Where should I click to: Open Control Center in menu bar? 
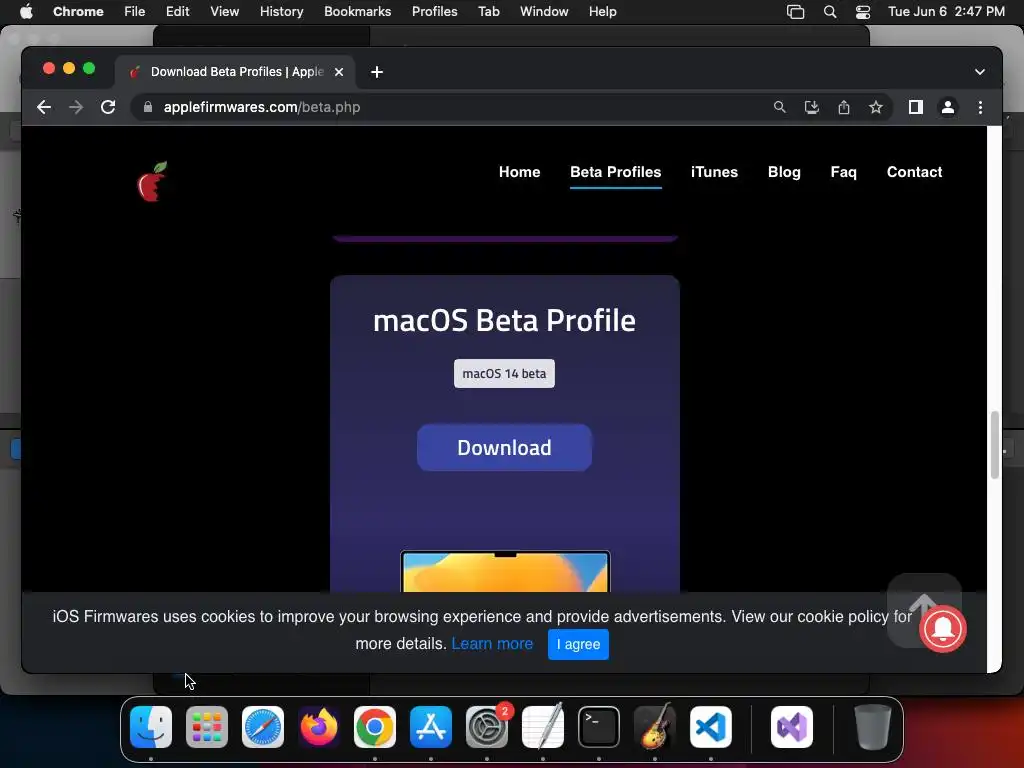coord(863,12)
